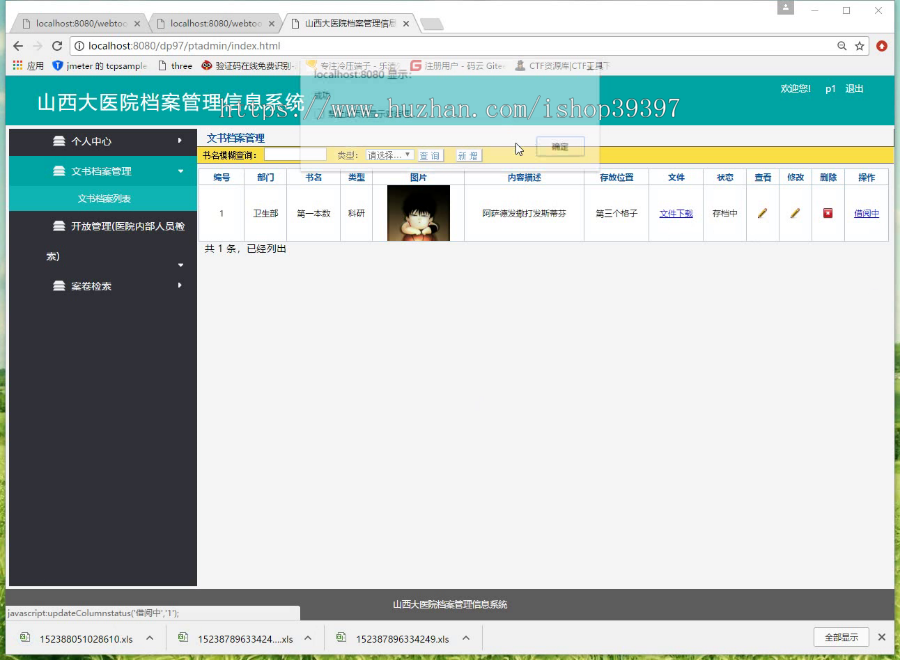Open the jmeter tcpsample bookmark

[99, 66]
